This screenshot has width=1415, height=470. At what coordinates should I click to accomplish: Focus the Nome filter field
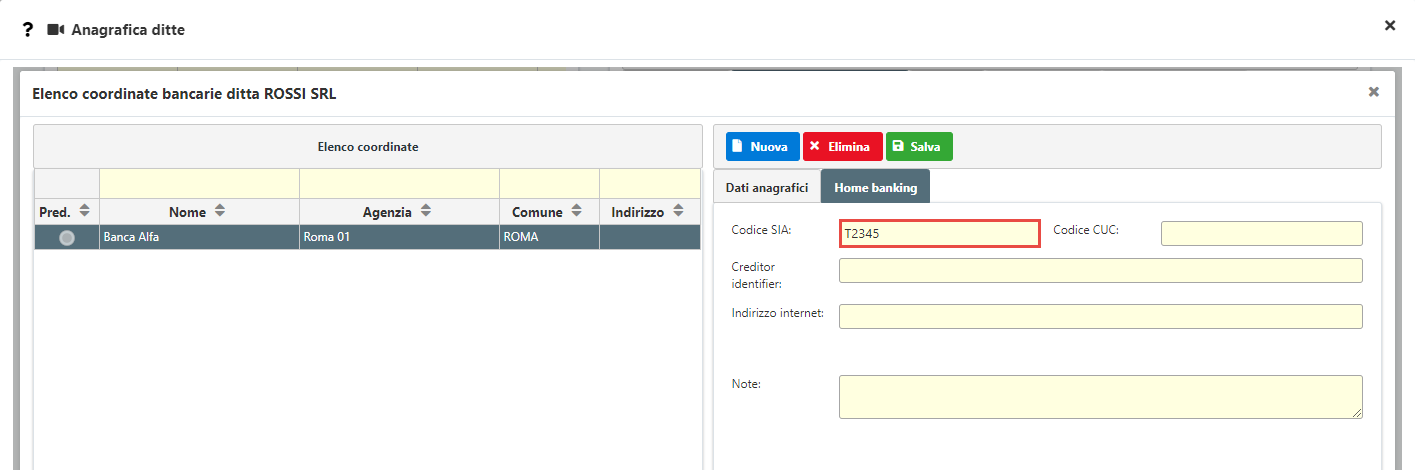pyautogui.click(x=200, y=184)
